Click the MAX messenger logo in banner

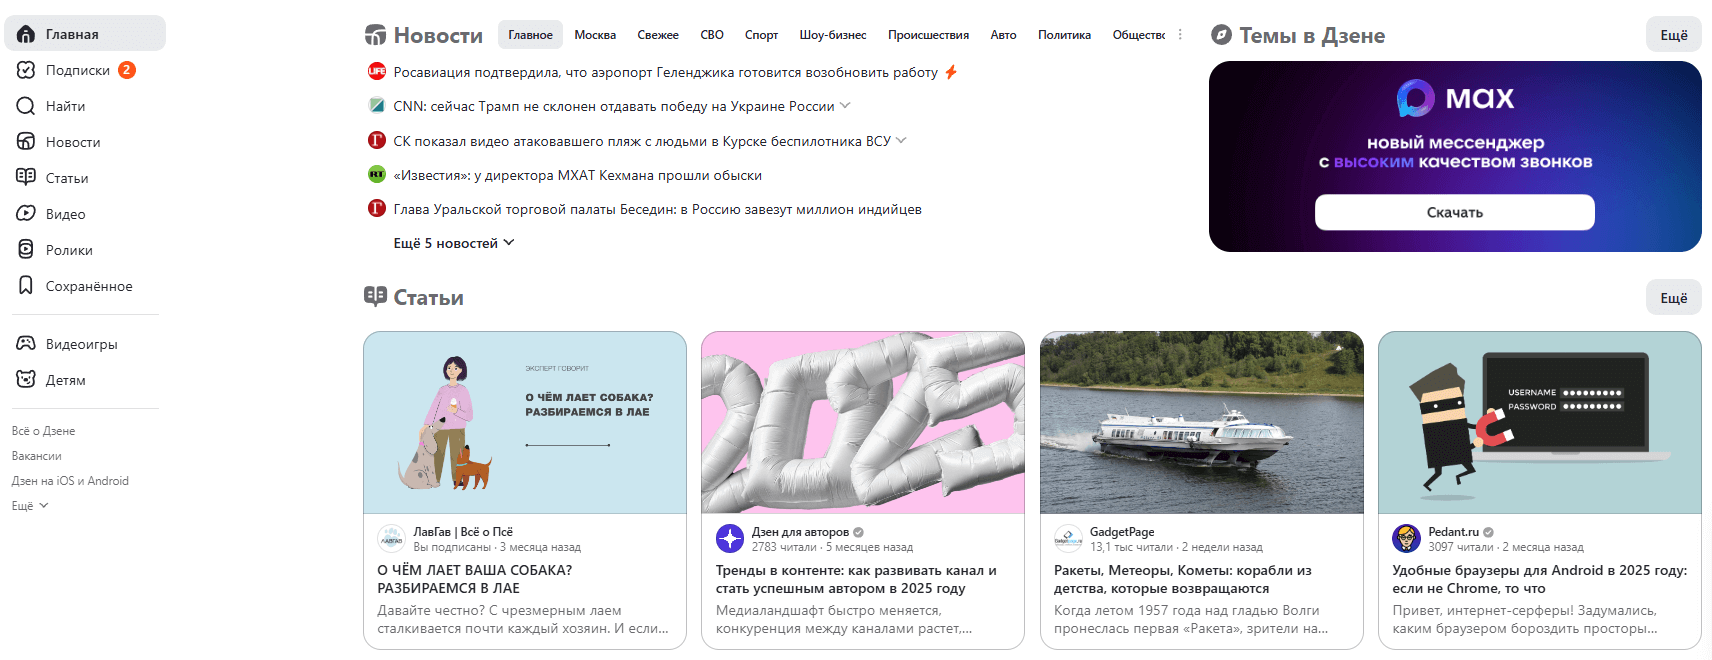click(x=1455, y=98)
